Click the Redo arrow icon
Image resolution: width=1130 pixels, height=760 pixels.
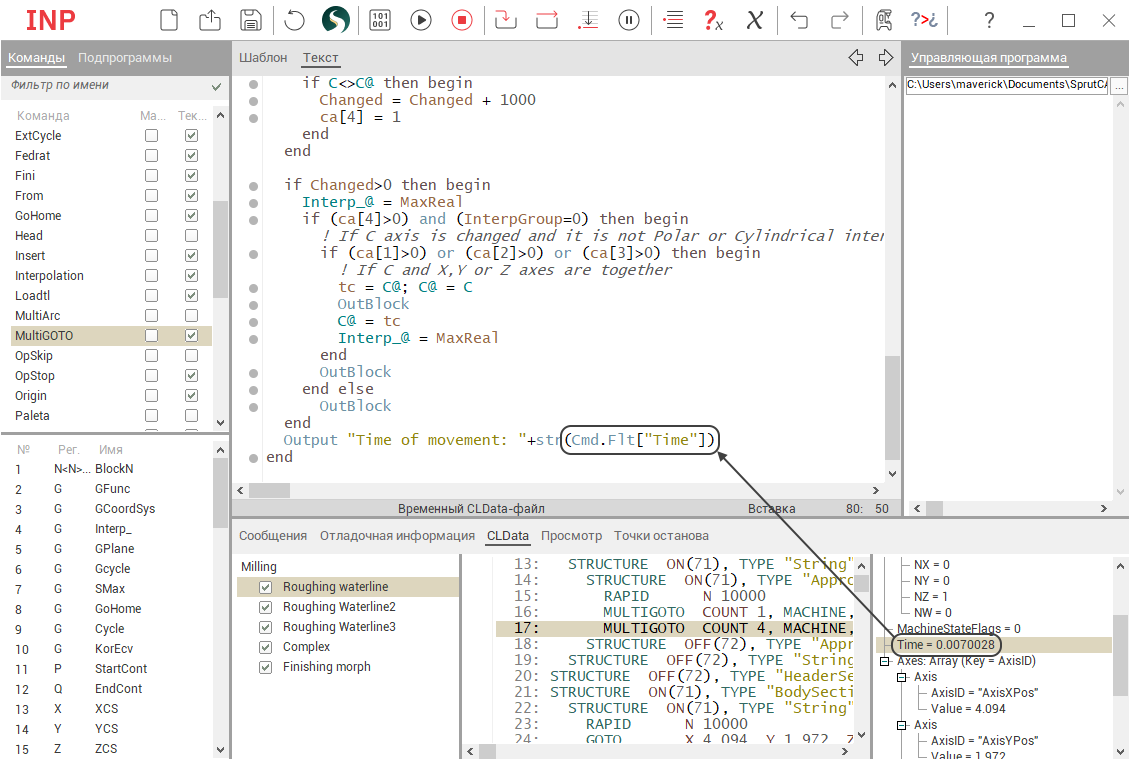coord(840,20)
